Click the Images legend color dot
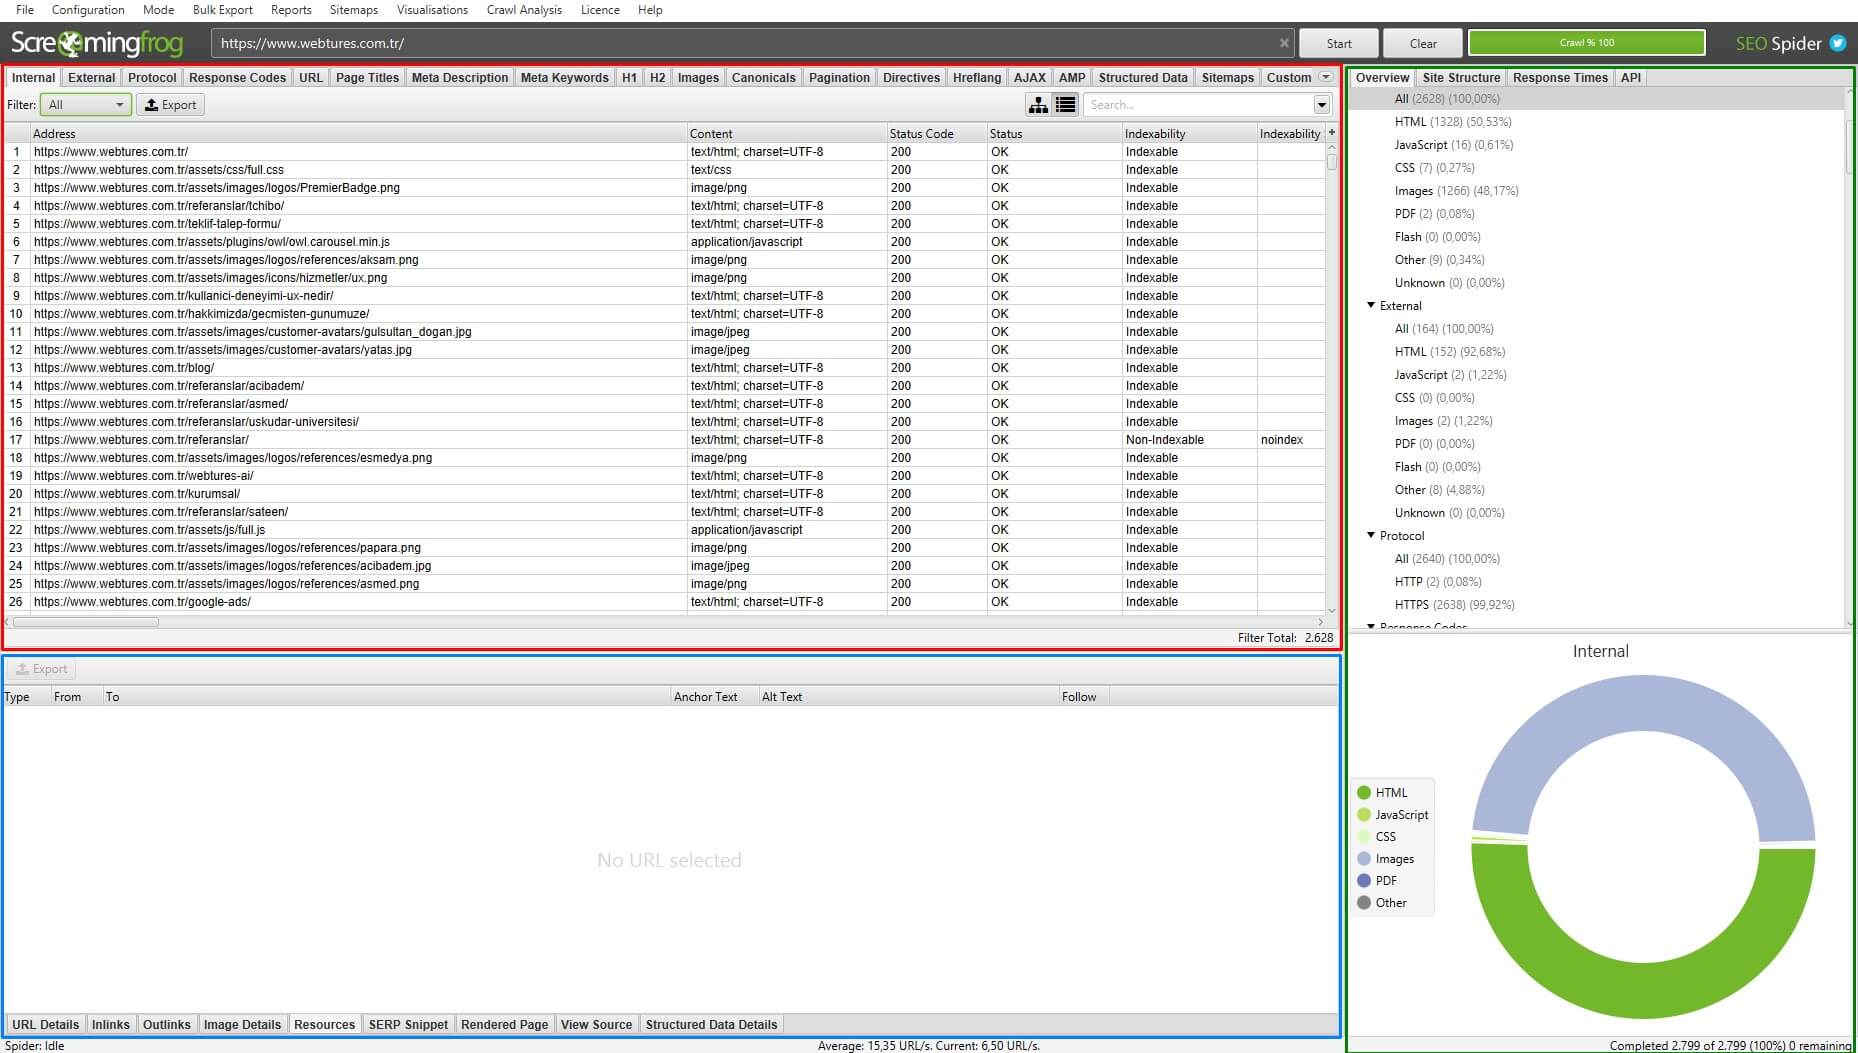 (1364, 858)
